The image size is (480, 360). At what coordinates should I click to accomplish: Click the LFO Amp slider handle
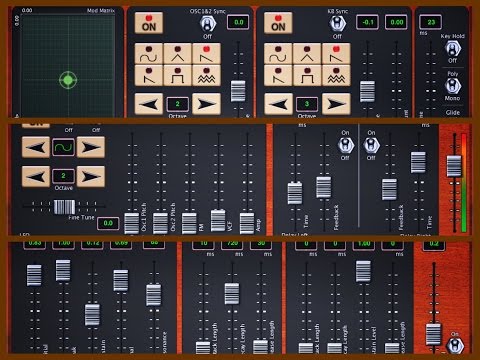[247, 223]
